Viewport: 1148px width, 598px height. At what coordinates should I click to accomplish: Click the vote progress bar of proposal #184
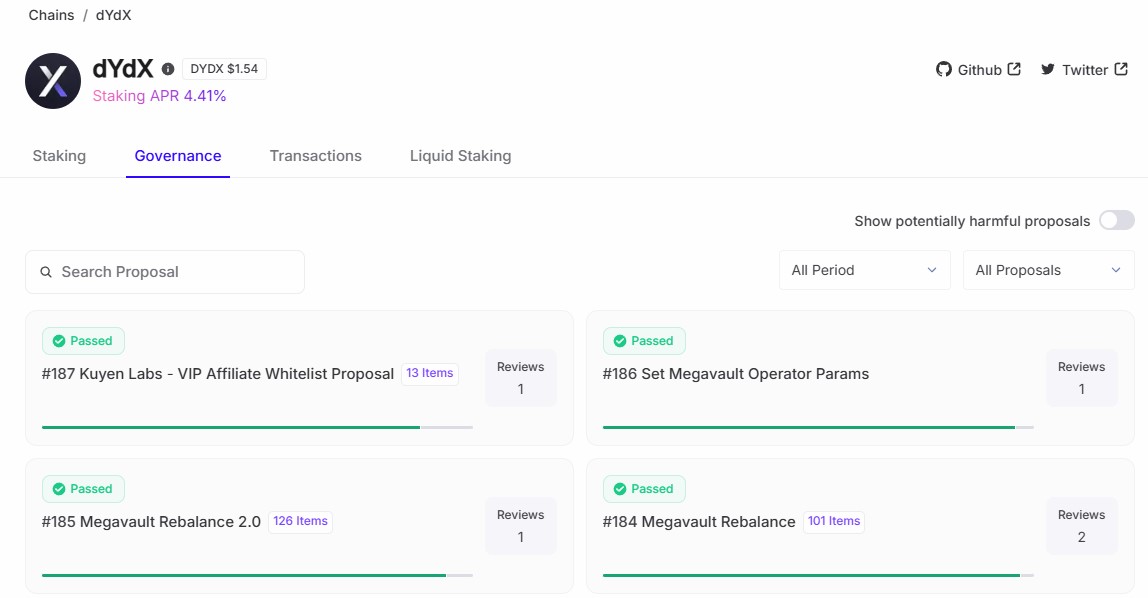coord(818,575)
